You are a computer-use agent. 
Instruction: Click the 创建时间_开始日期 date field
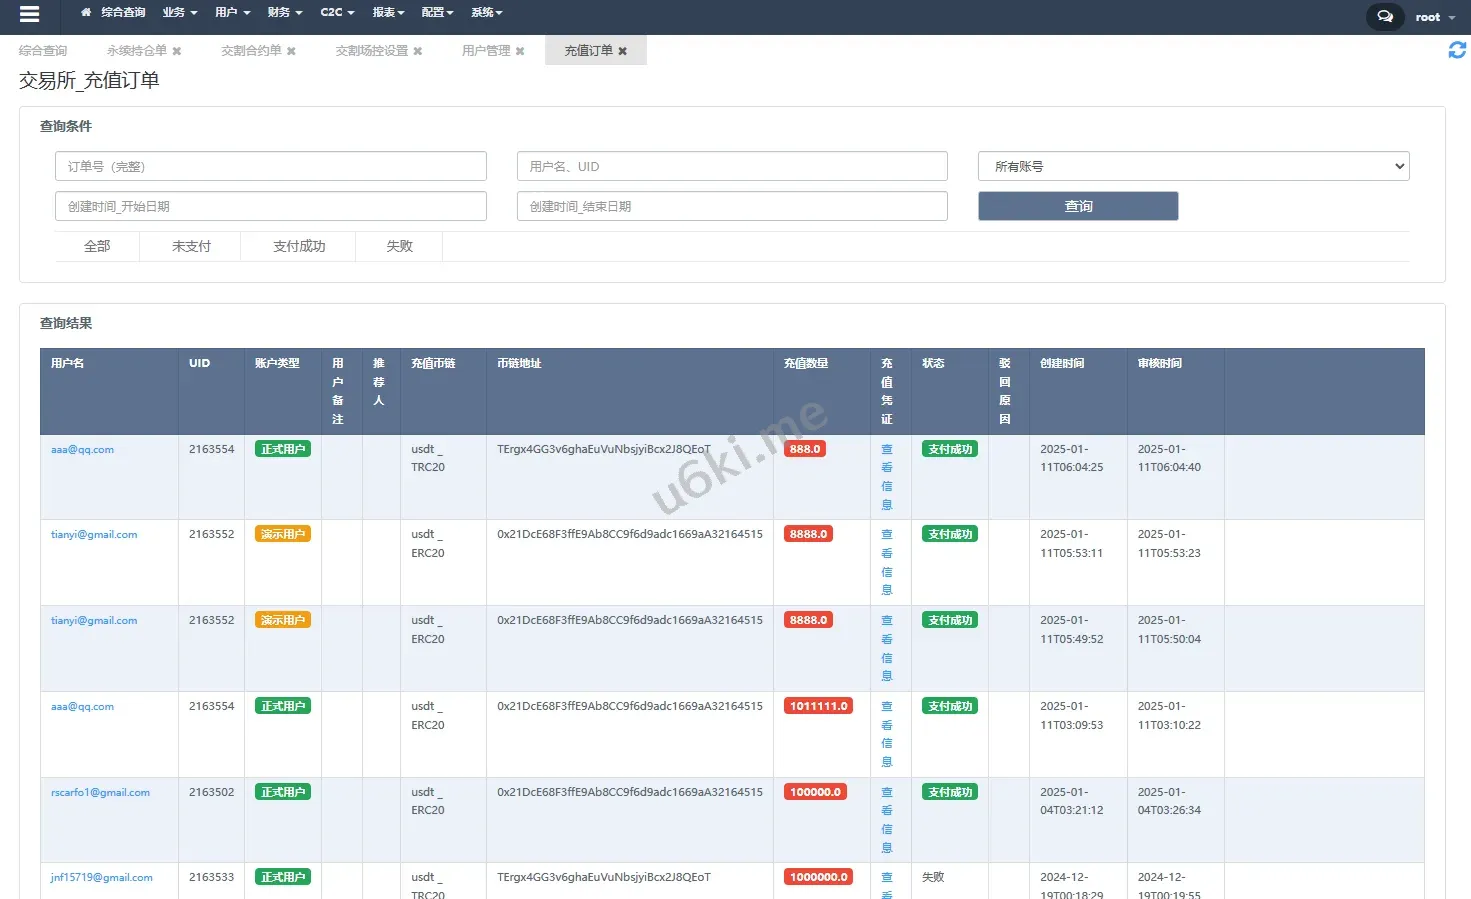point(270,206)
